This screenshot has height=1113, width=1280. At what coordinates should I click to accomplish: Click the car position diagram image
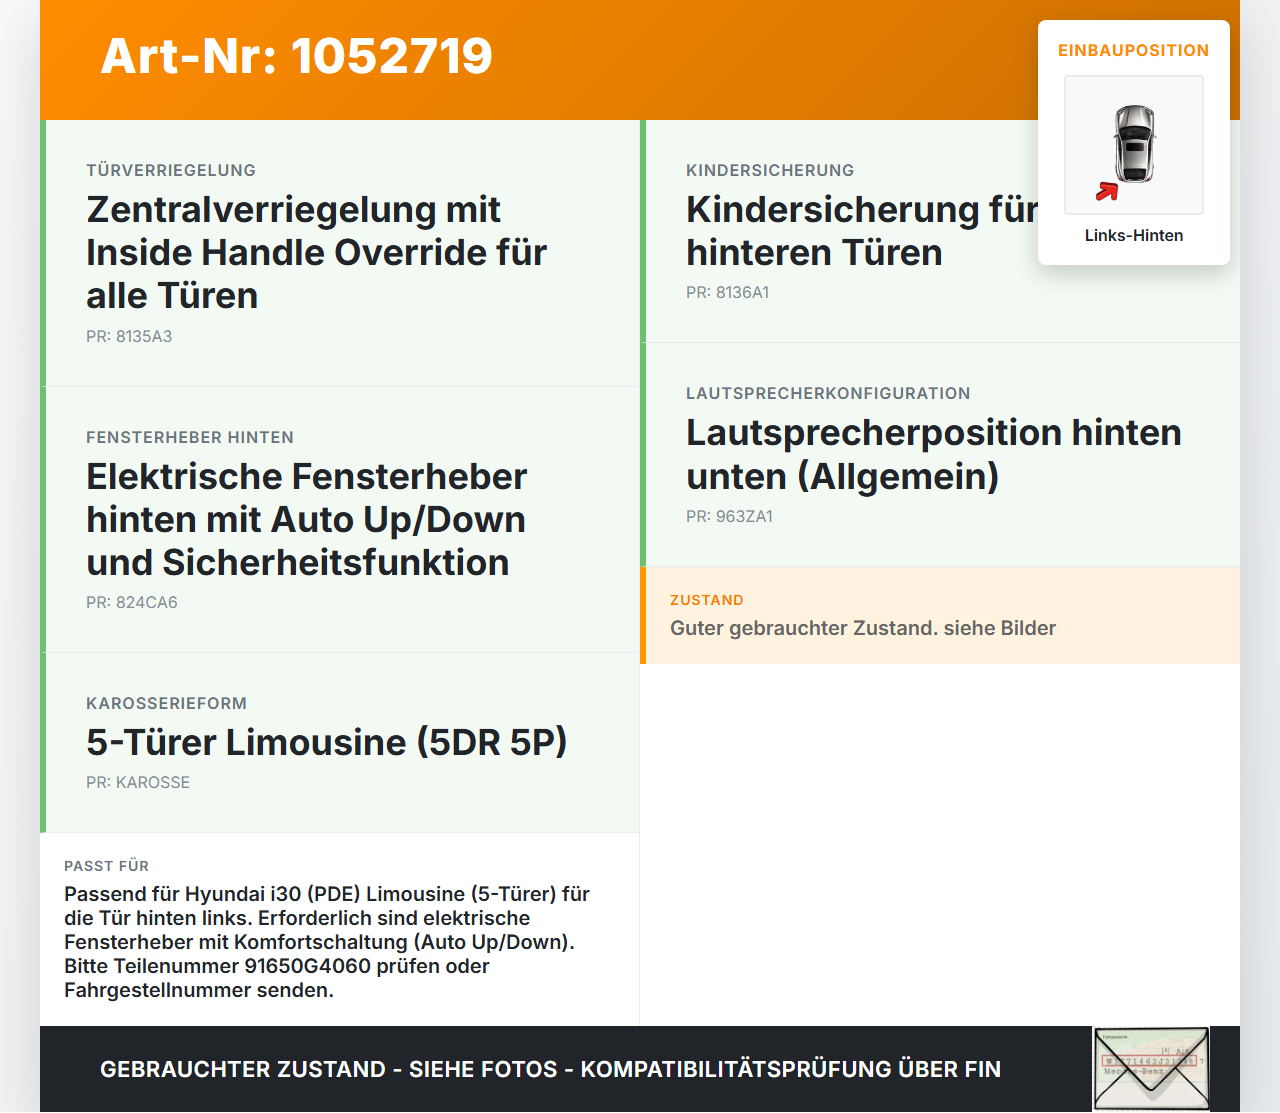[1134, 145]
